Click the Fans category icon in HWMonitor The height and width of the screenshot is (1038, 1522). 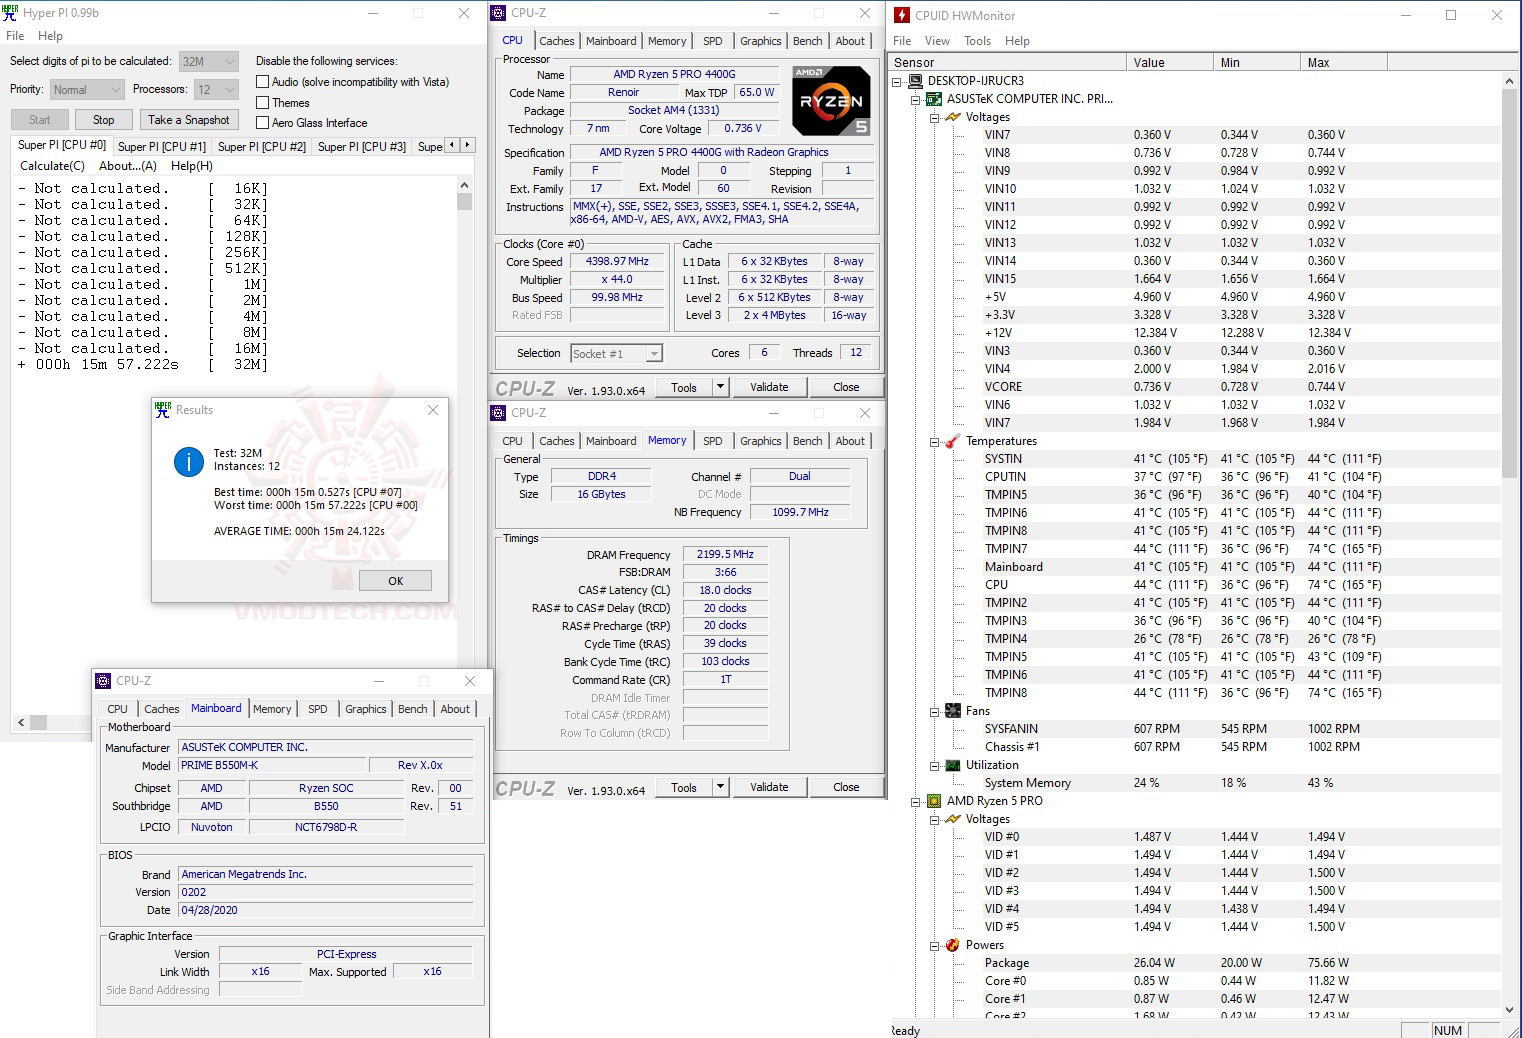pos(952,711)
